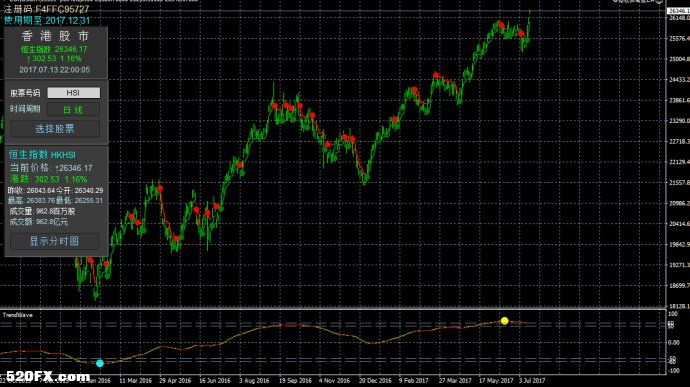Screen dimensions: 690x387
Task: Click the 22718.3 price axis label
Action: [679, 141]
